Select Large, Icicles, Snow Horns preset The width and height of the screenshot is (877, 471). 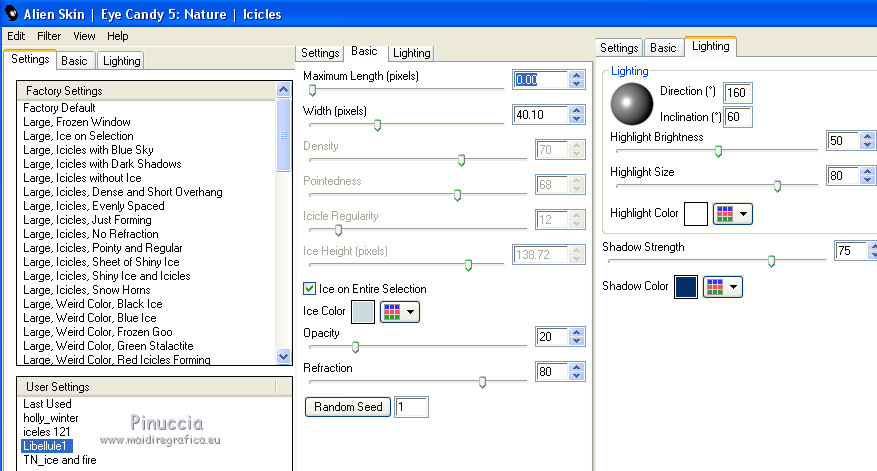coord(87,290)
